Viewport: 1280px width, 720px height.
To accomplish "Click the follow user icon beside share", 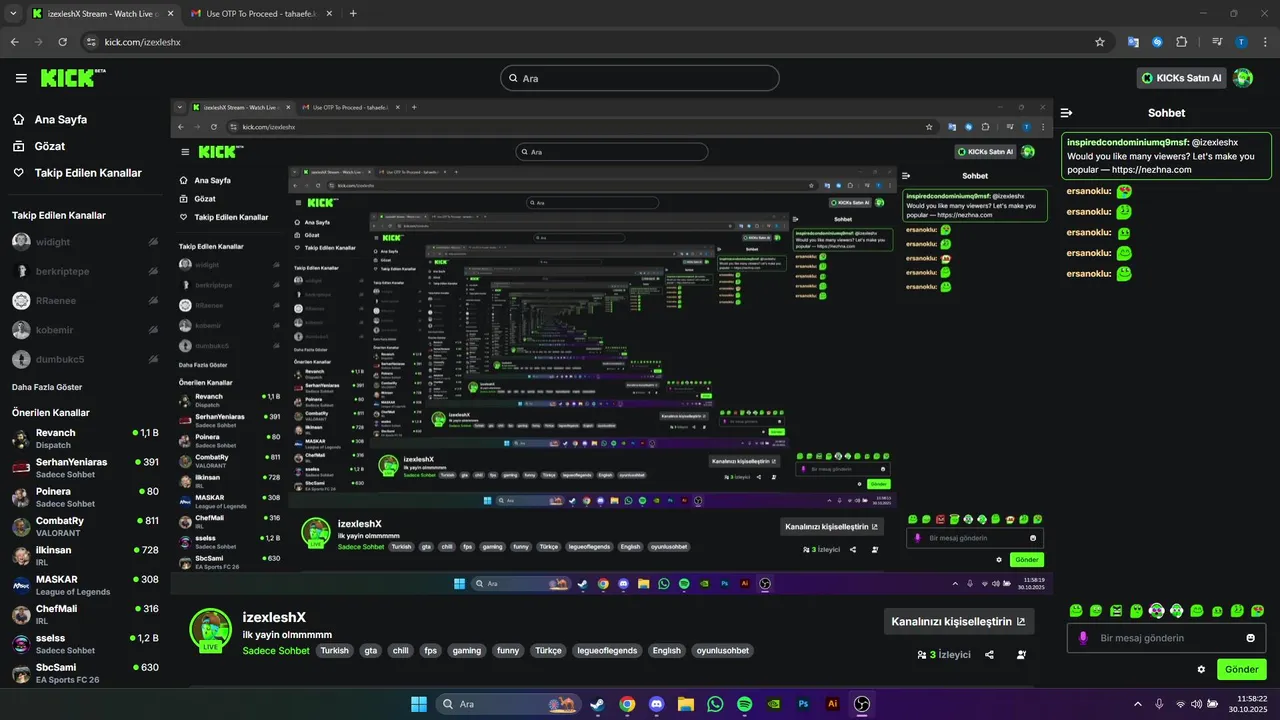I will point(1021,655).
